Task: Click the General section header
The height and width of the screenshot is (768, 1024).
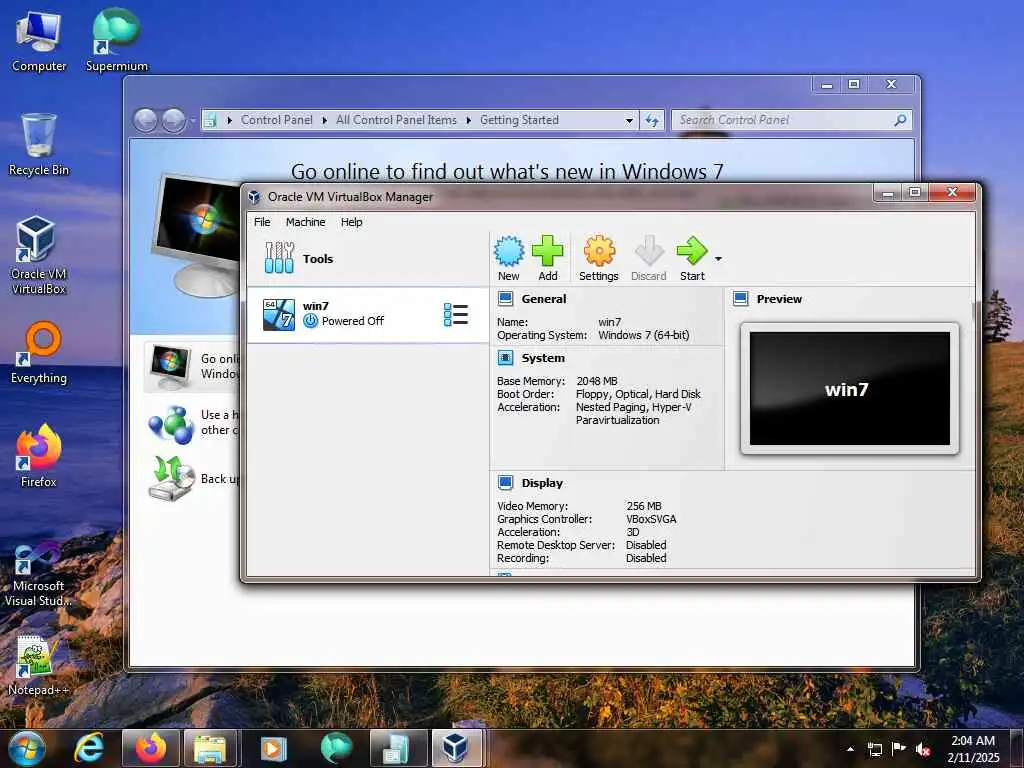Action: [544, 299]
